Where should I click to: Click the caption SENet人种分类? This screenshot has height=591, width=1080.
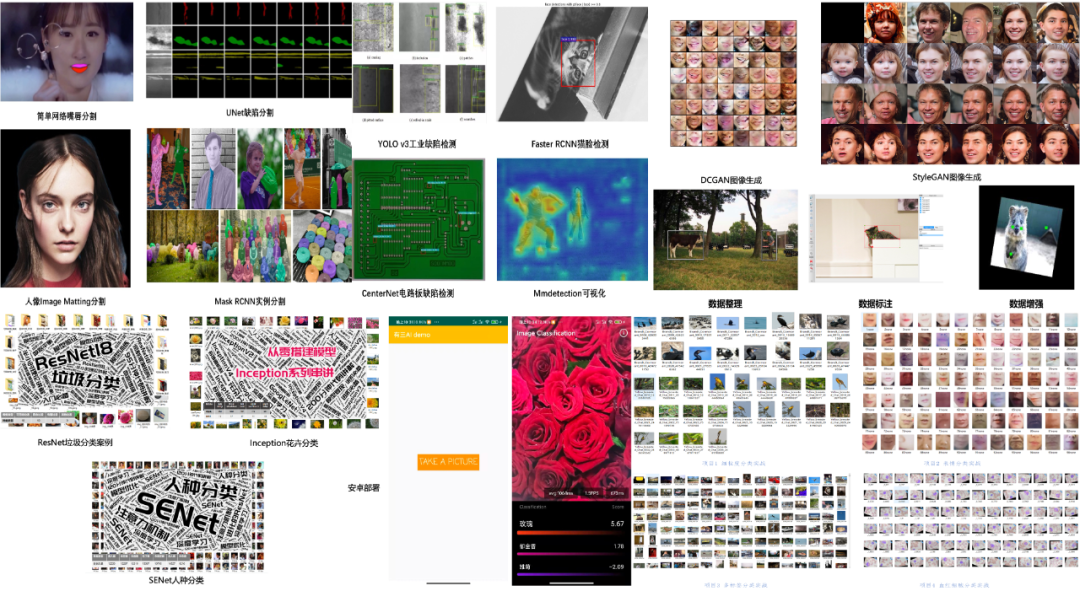(x=176, y=581)
